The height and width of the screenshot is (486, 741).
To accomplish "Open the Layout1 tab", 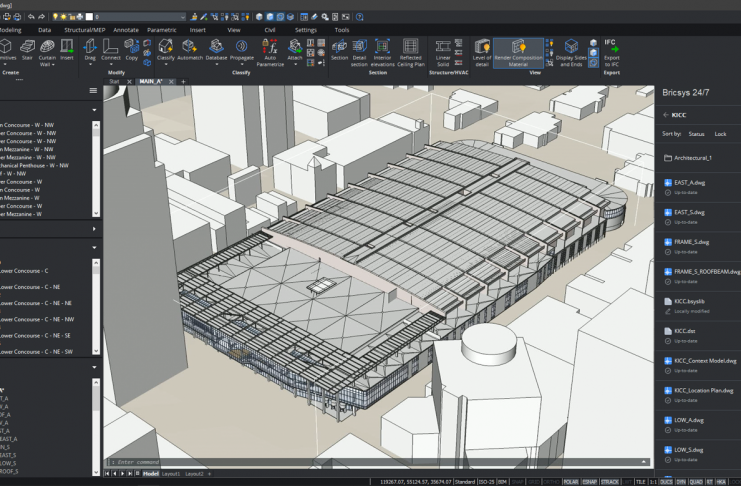I will coord(171,473).
